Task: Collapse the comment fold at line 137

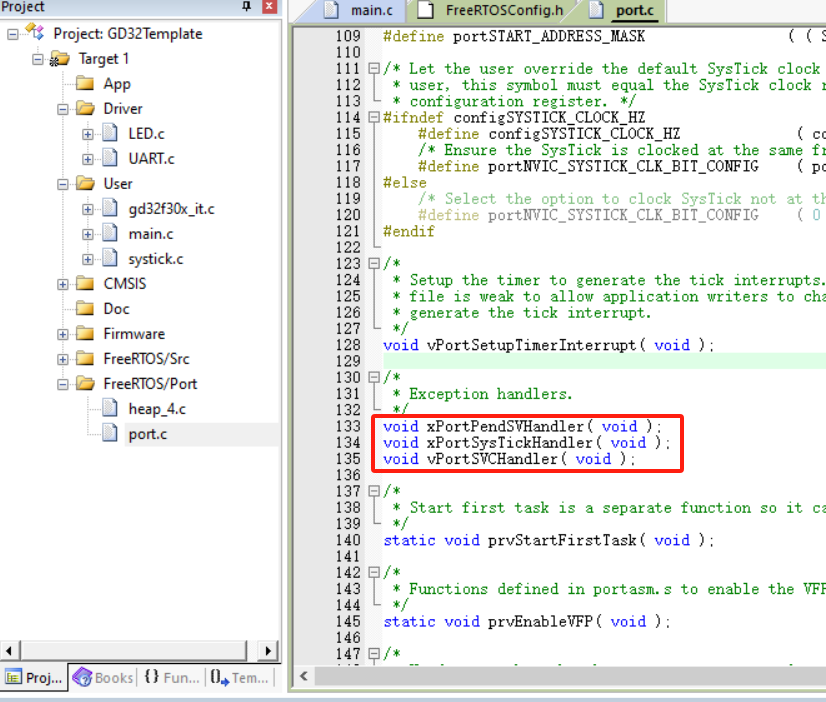Action: [374, 491]
